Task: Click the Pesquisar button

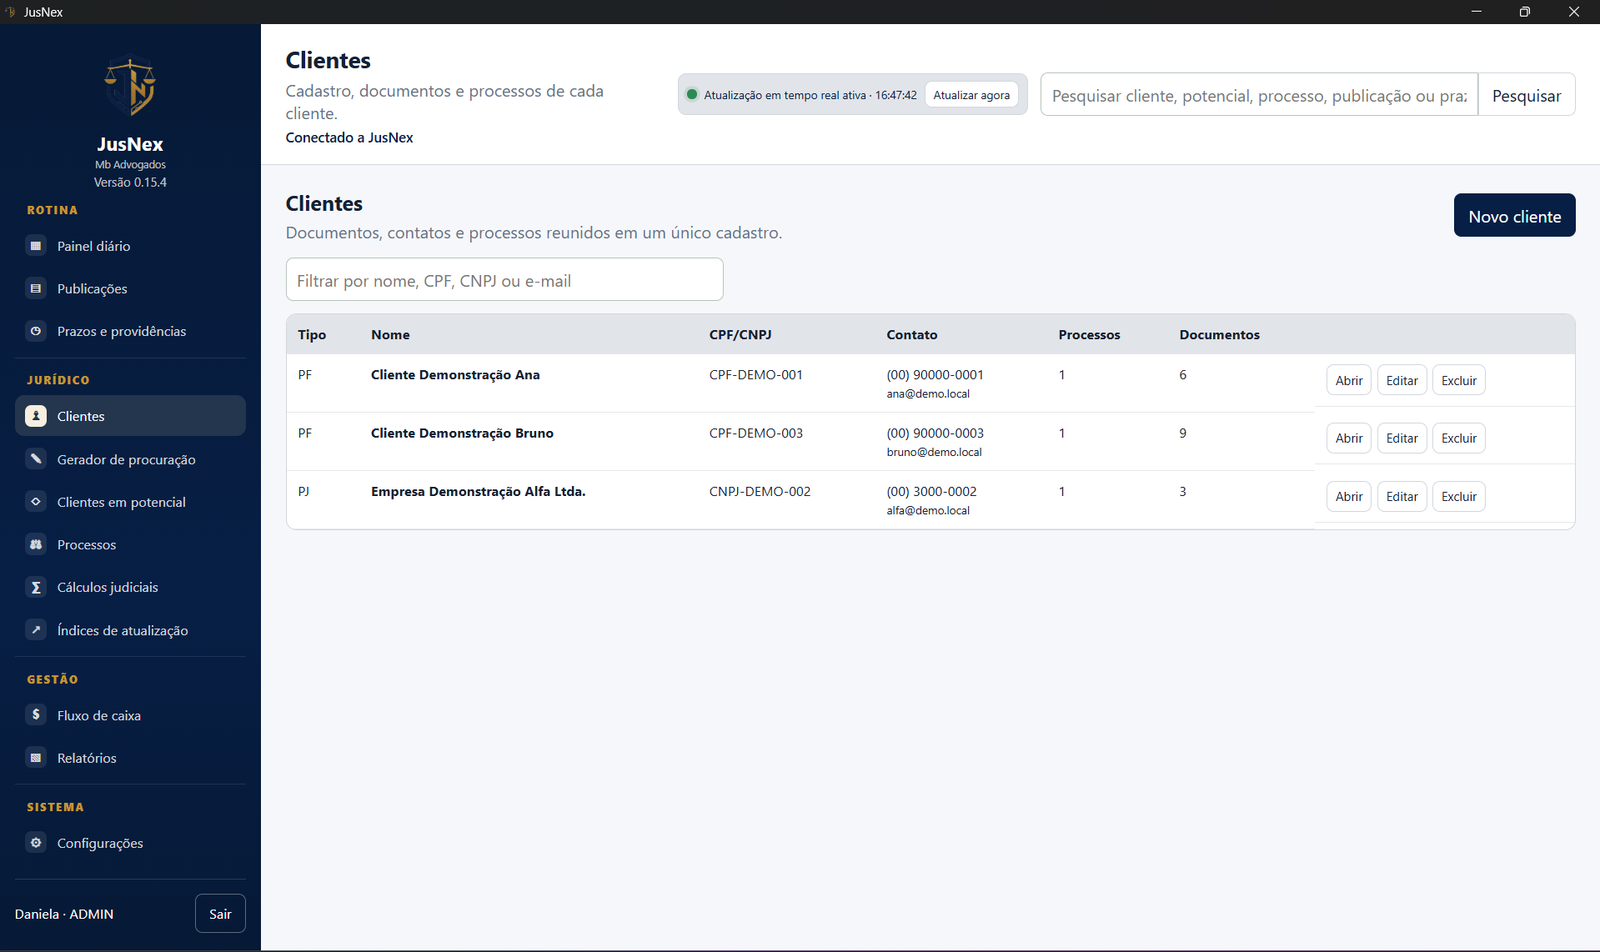Action: [1526, 94]
